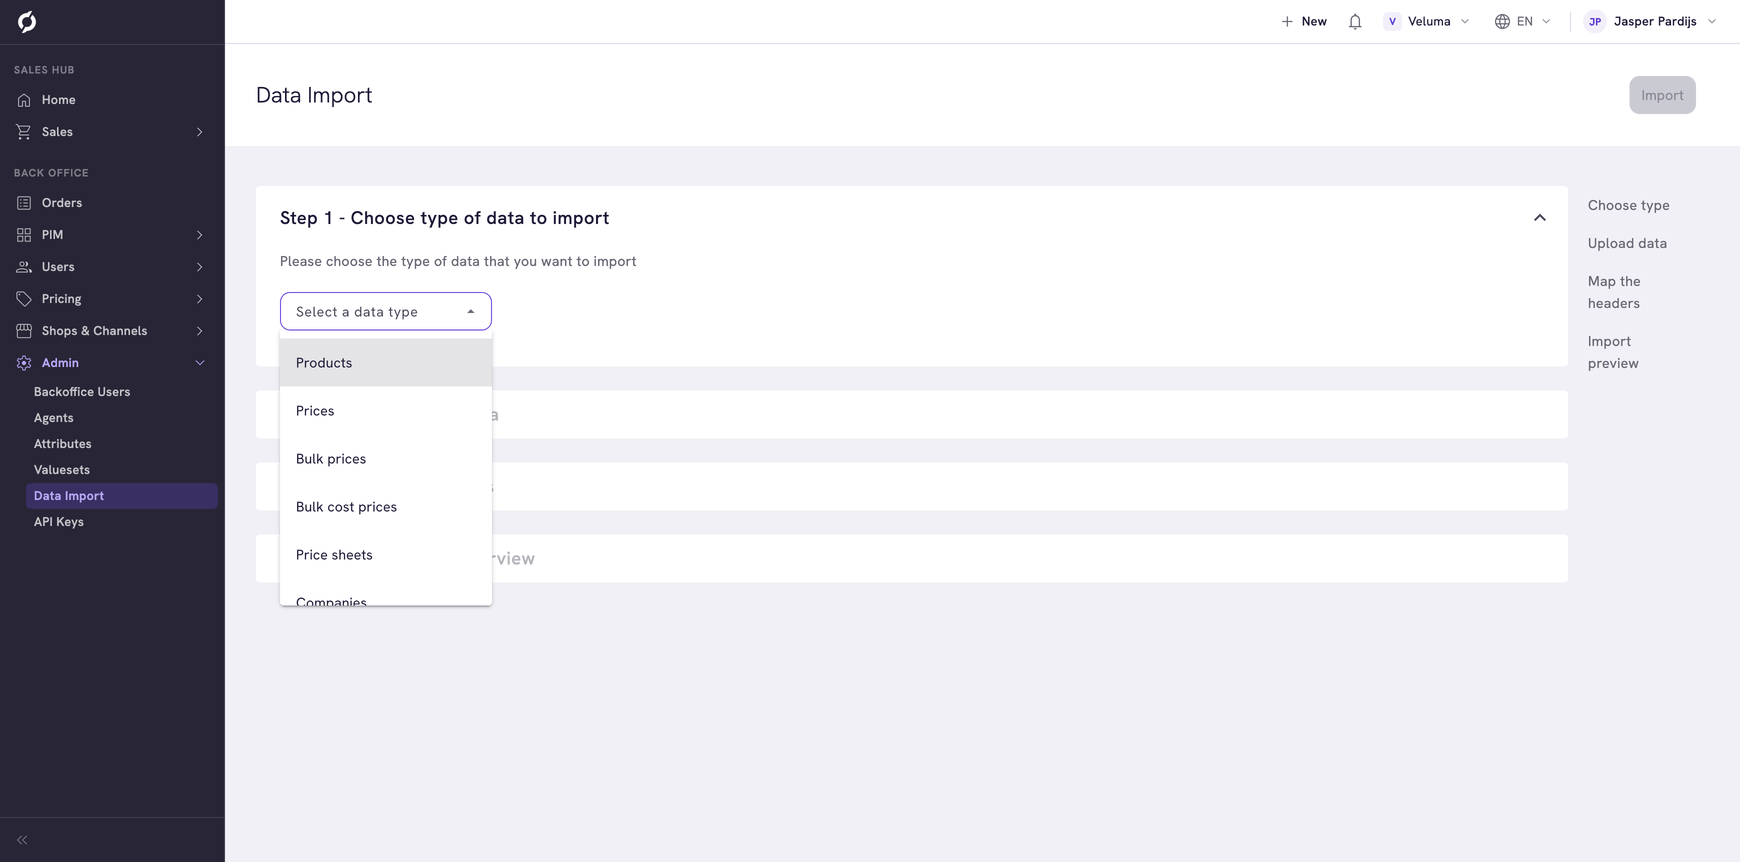Expand the Pricing submenu chevron
Image resolution: width=1740 pixels, height=862 pixels.
pyautogui.click(x=200, y=299)
